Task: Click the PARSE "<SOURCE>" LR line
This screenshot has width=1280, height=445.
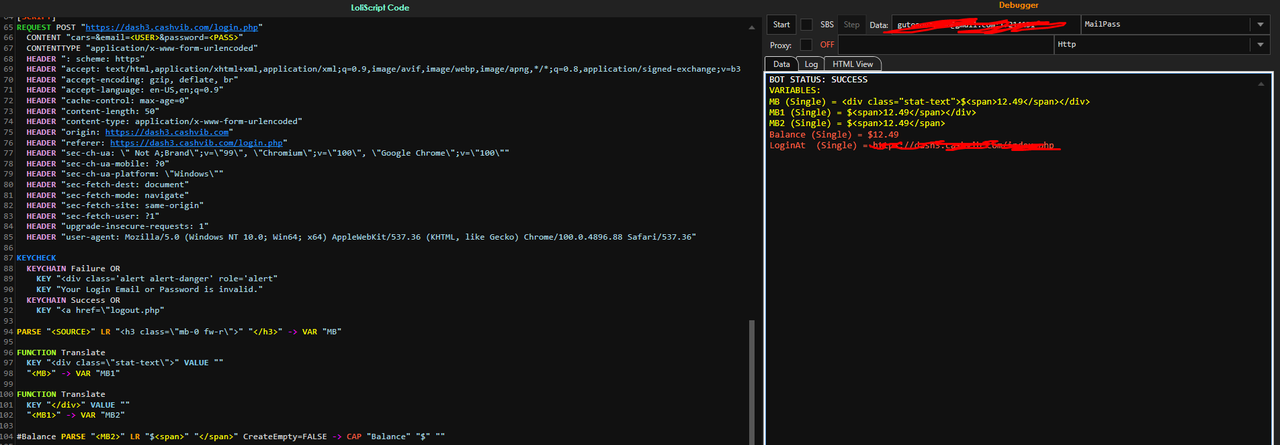Action: pyautogui.click(x=180, y=331)
